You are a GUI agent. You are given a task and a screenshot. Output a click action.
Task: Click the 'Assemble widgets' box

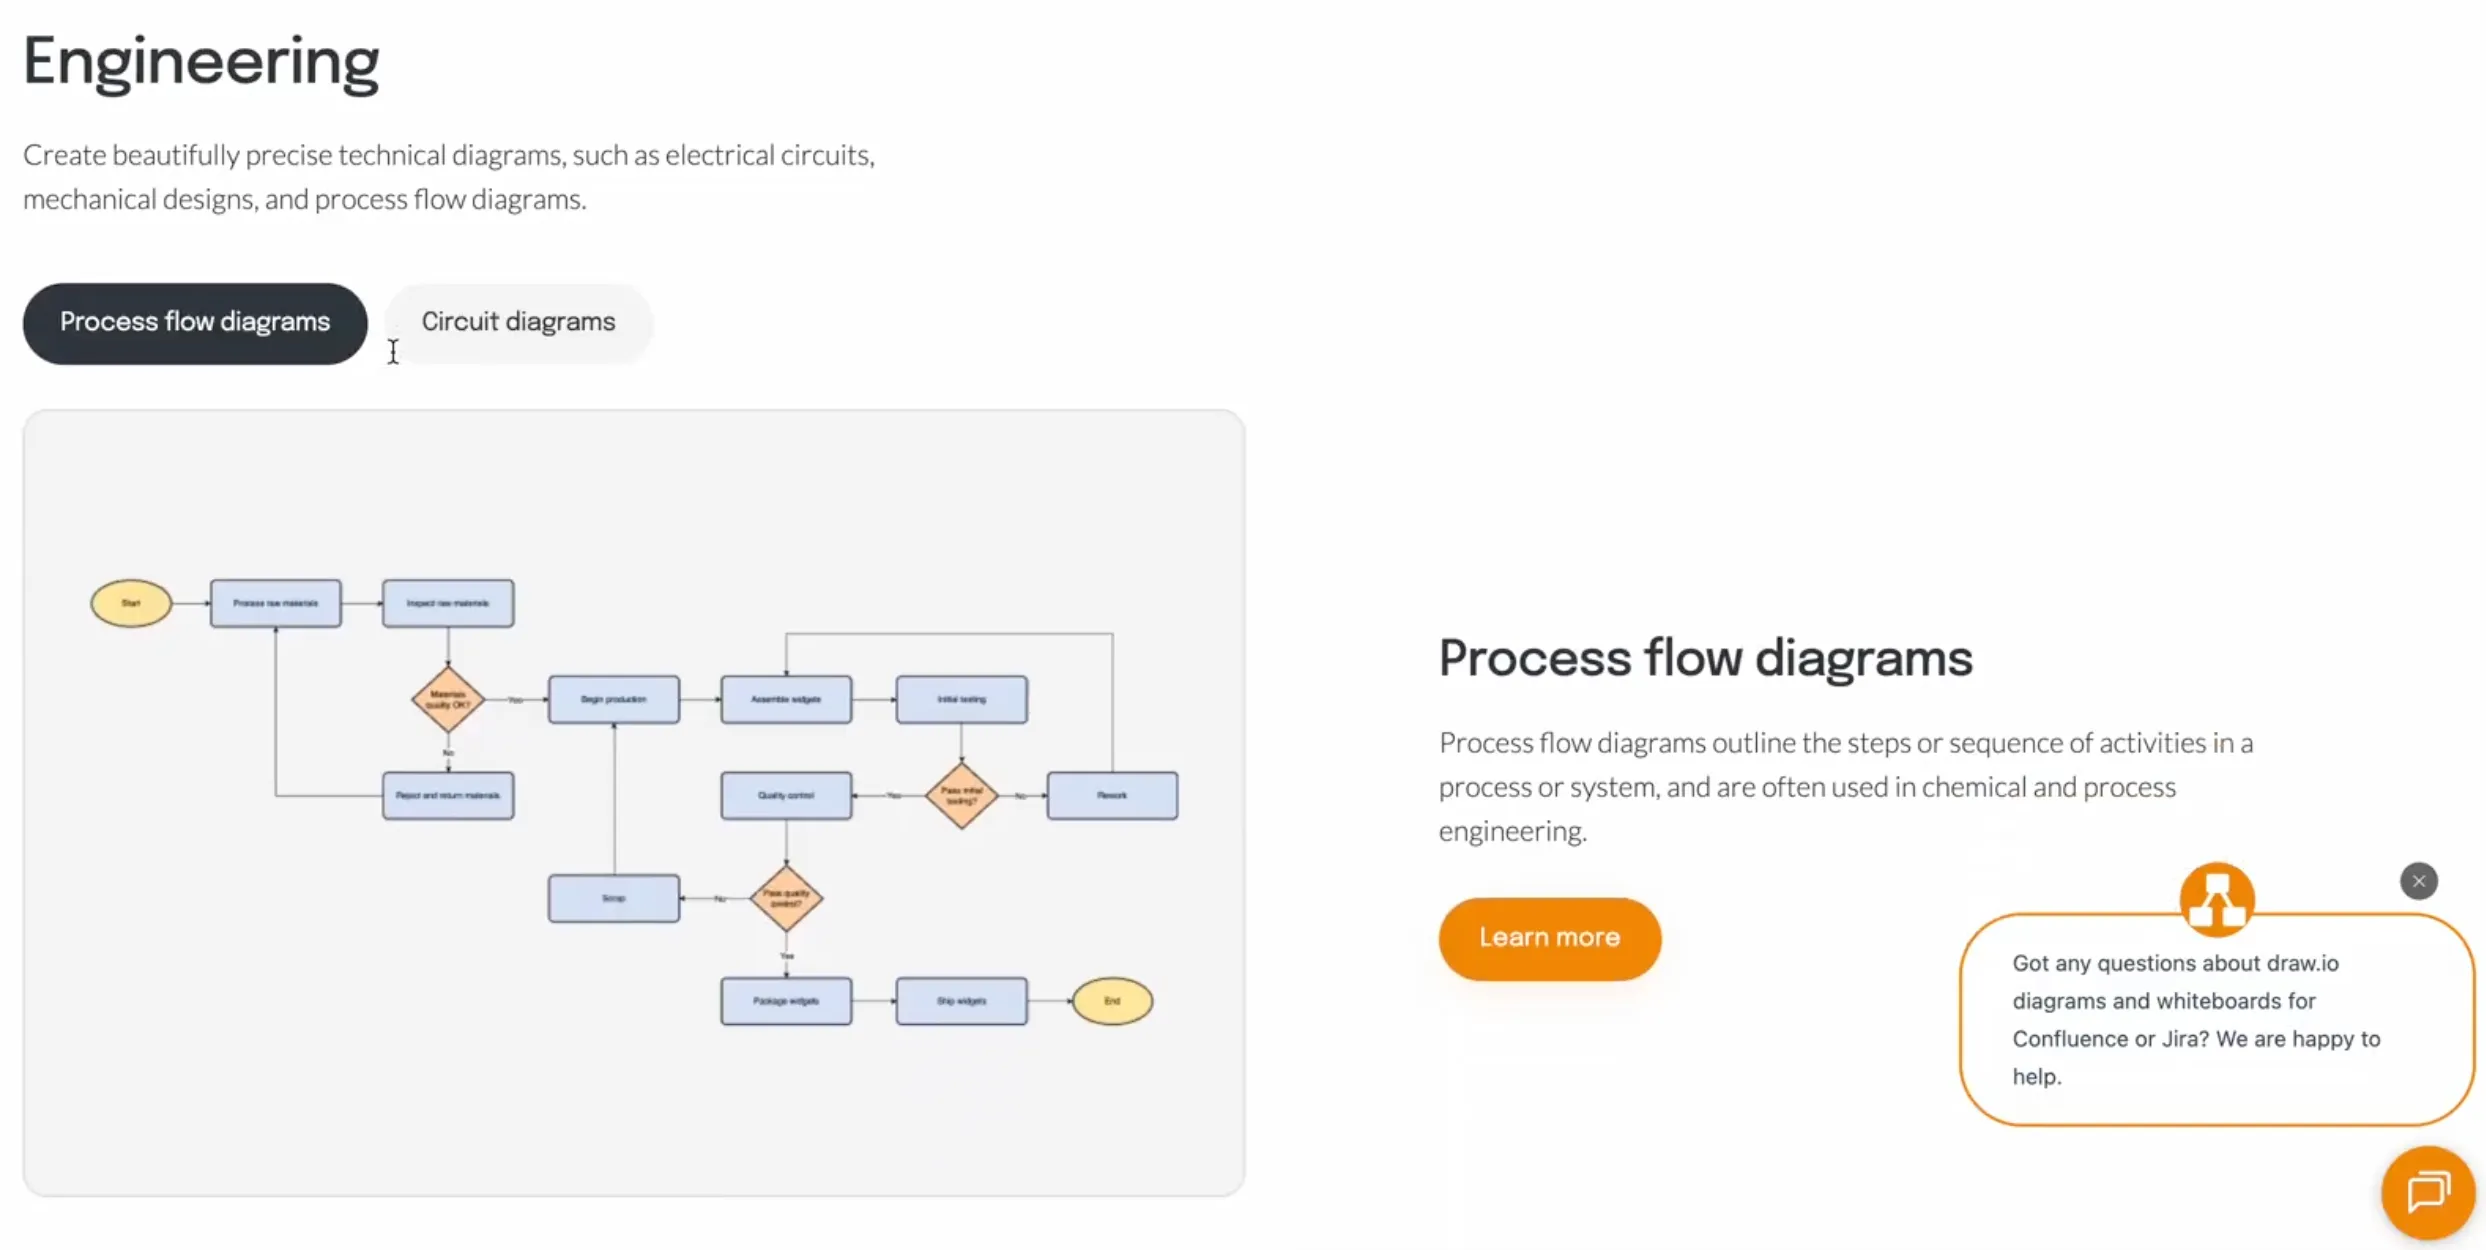pyautogui.click(x=786, y=699)
